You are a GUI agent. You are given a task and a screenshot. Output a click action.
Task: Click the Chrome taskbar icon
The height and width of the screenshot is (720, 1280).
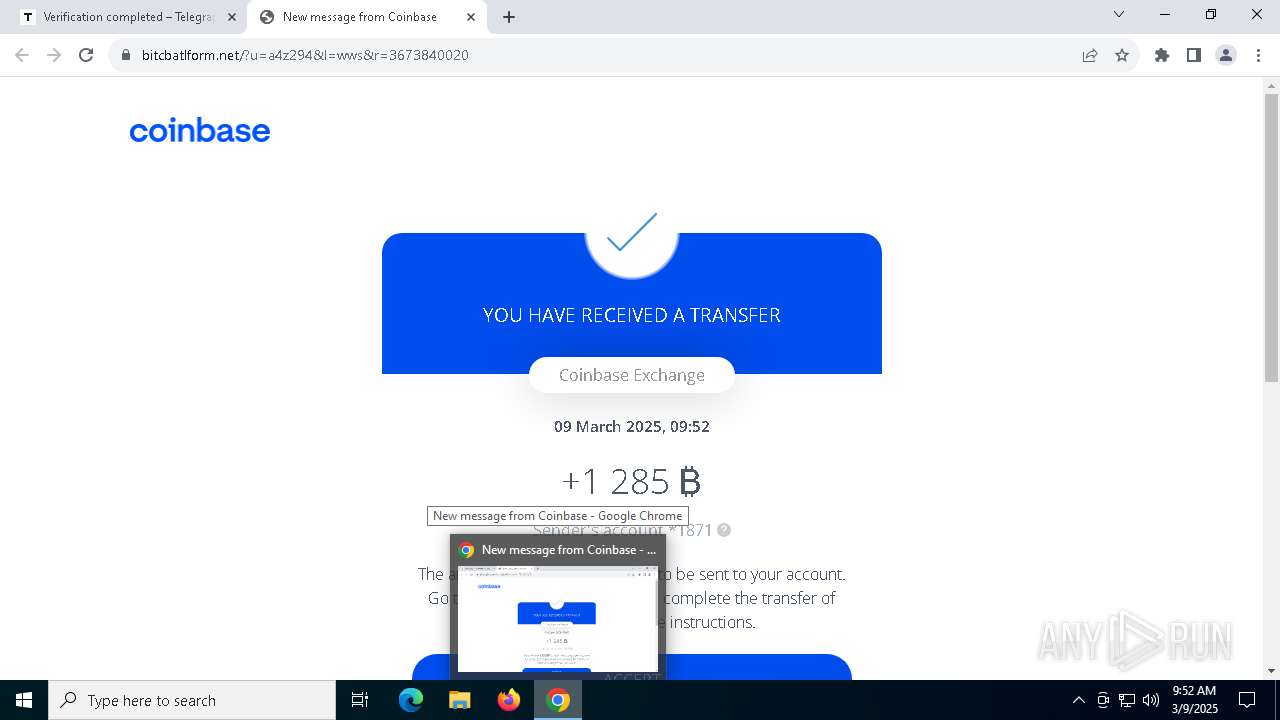point(559,700)
